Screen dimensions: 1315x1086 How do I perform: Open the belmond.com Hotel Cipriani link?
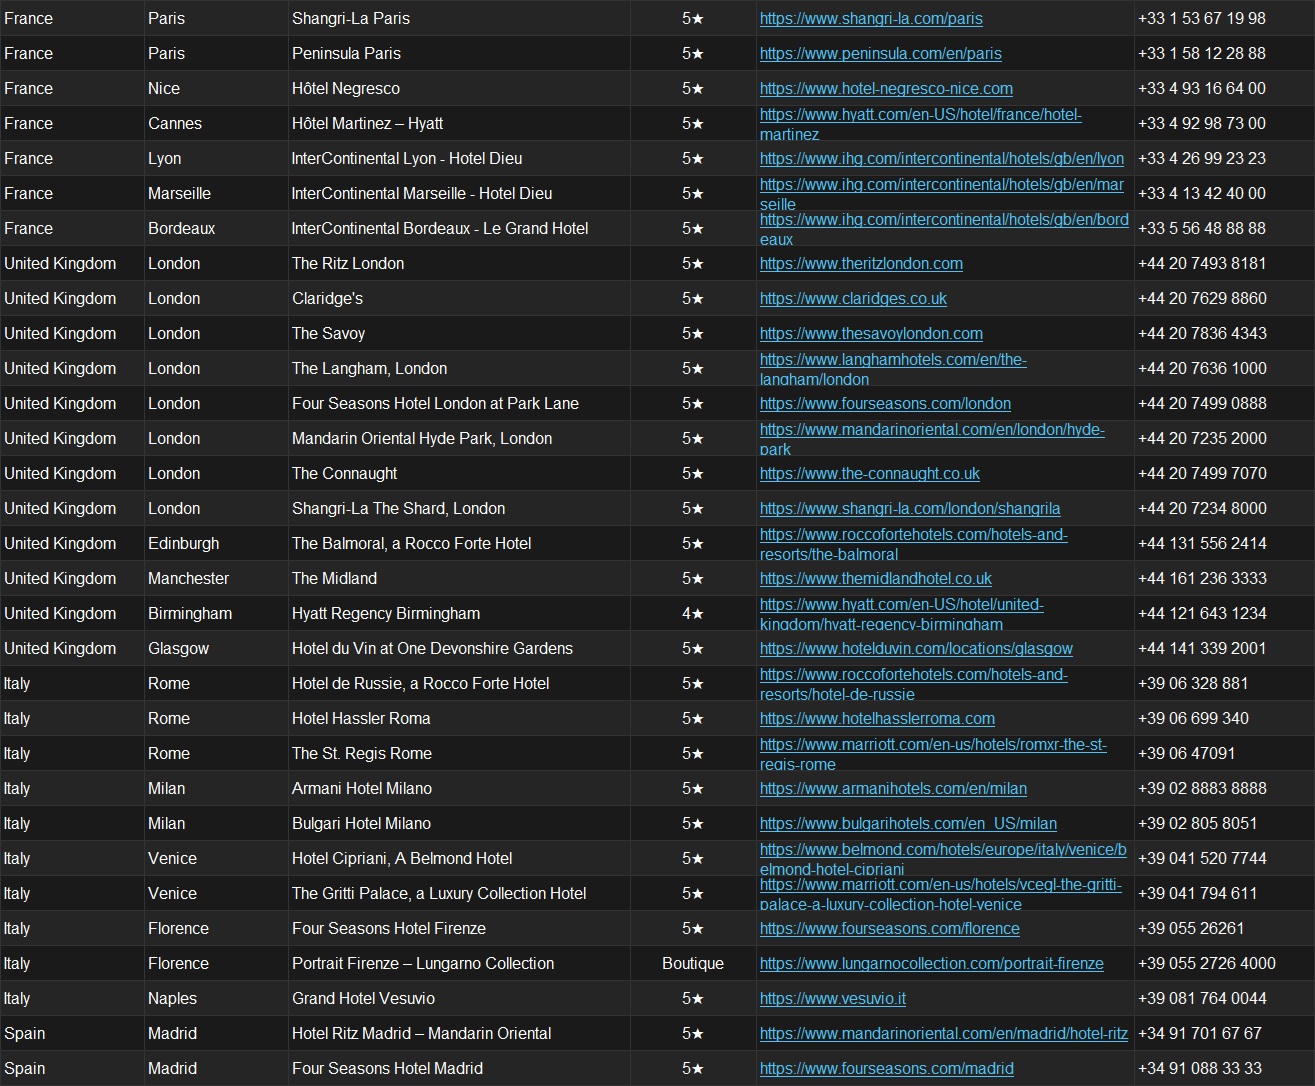[943, 858]
